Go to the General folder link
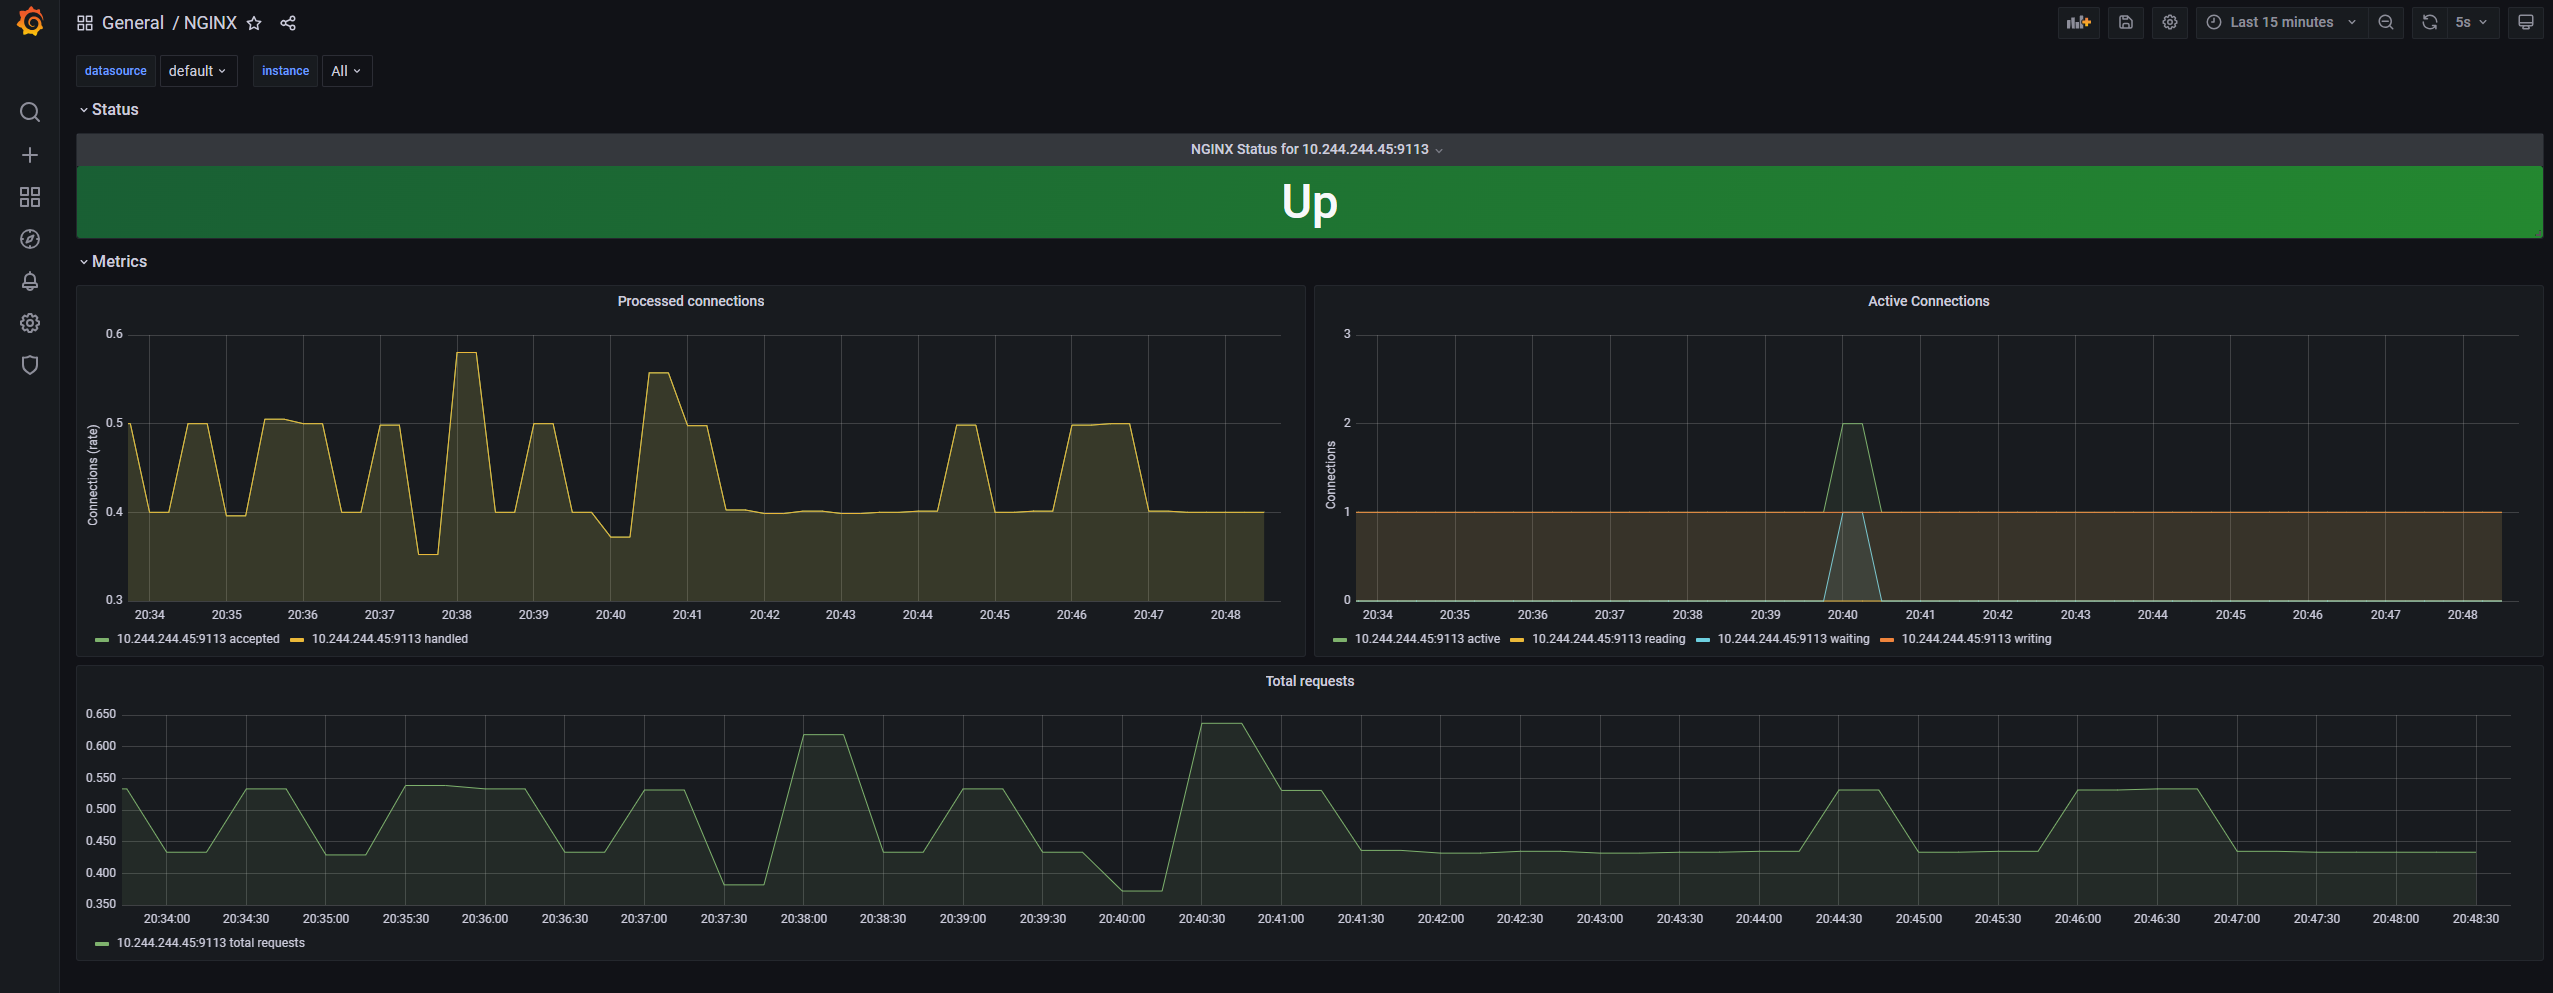This screenshot has width=2553, height=993. click(x=133, y=23)
